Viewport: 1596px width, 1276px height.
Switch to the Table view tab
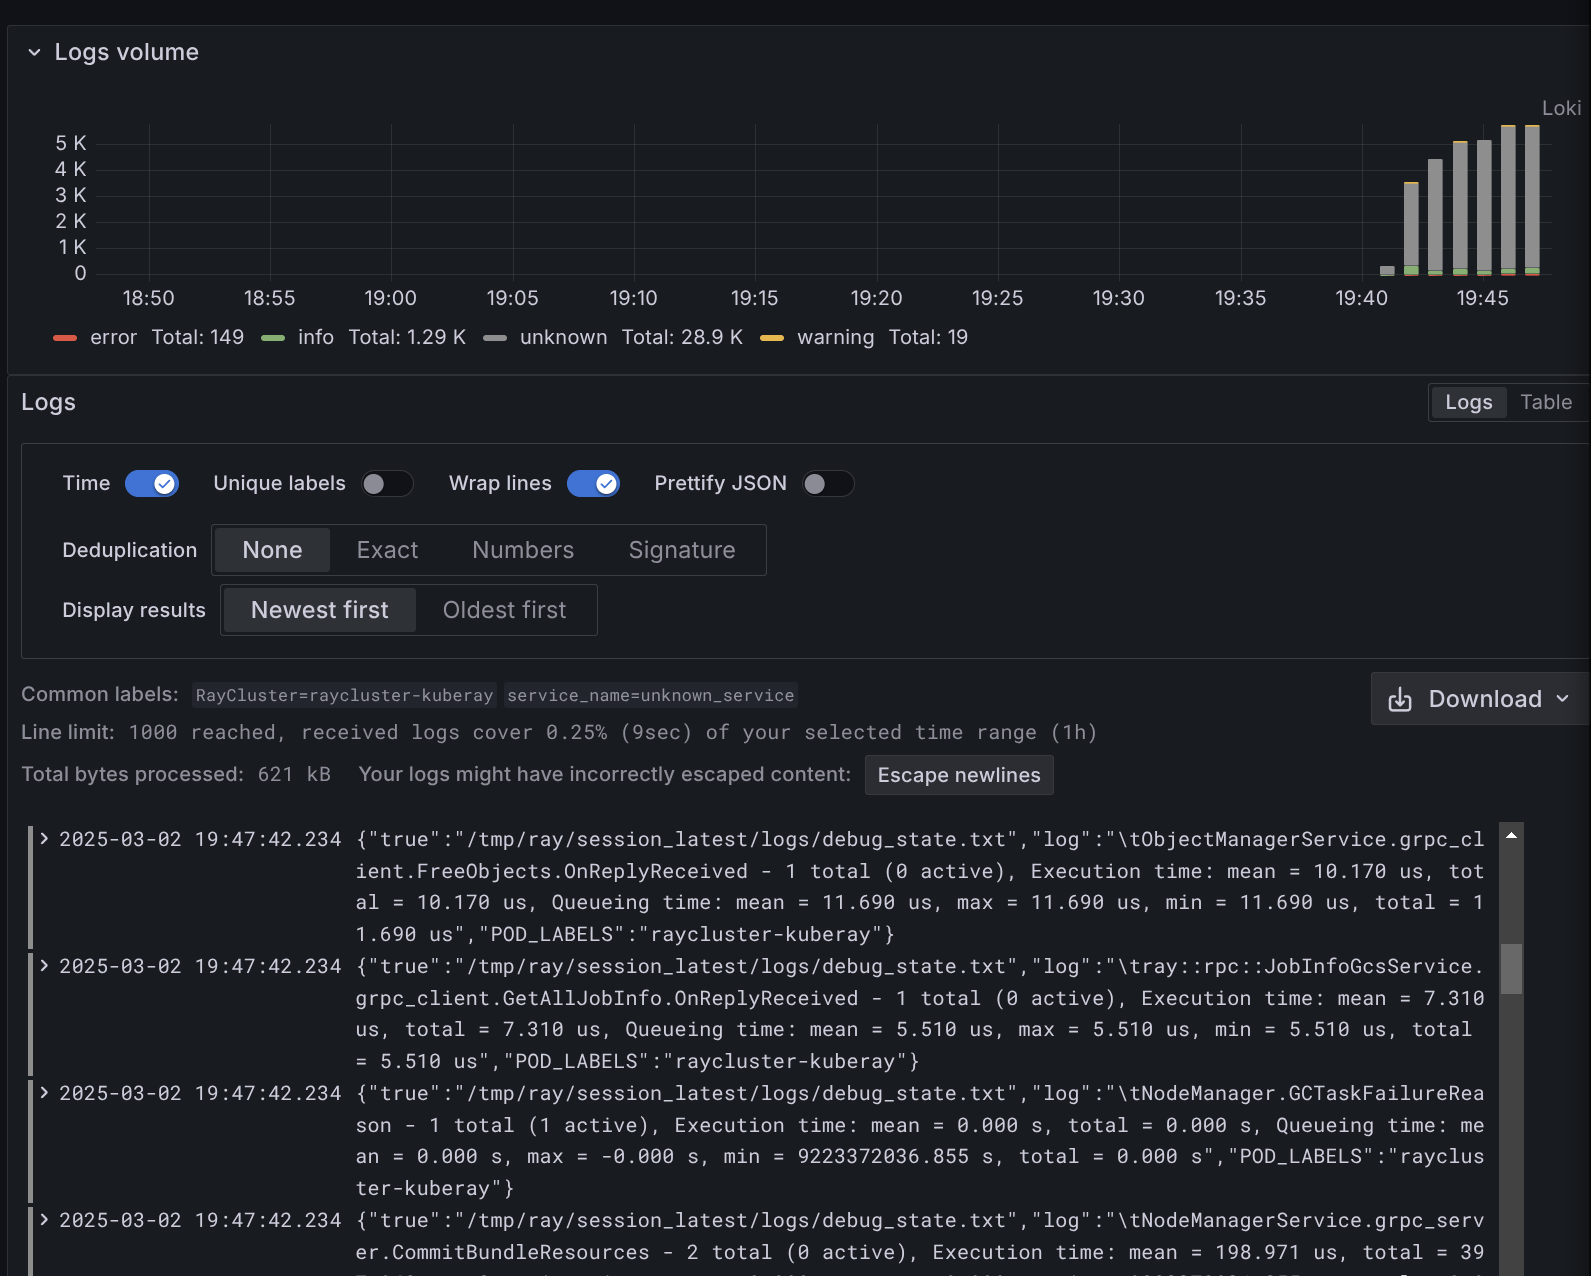click(1546, 402)
